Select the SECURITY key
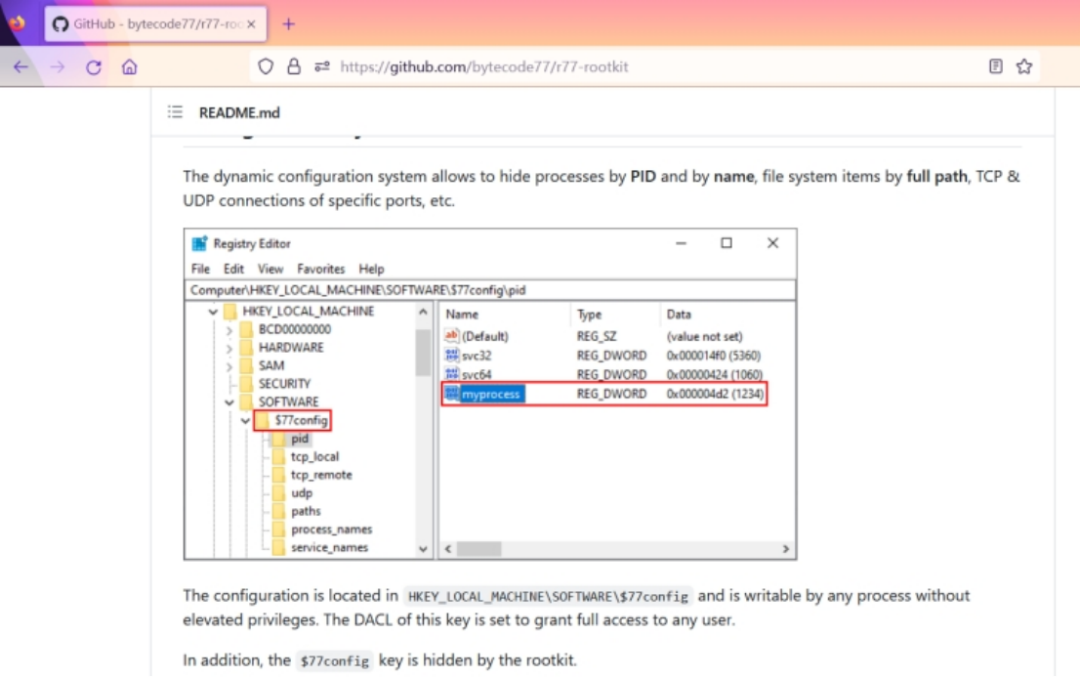 pos(284,384)
